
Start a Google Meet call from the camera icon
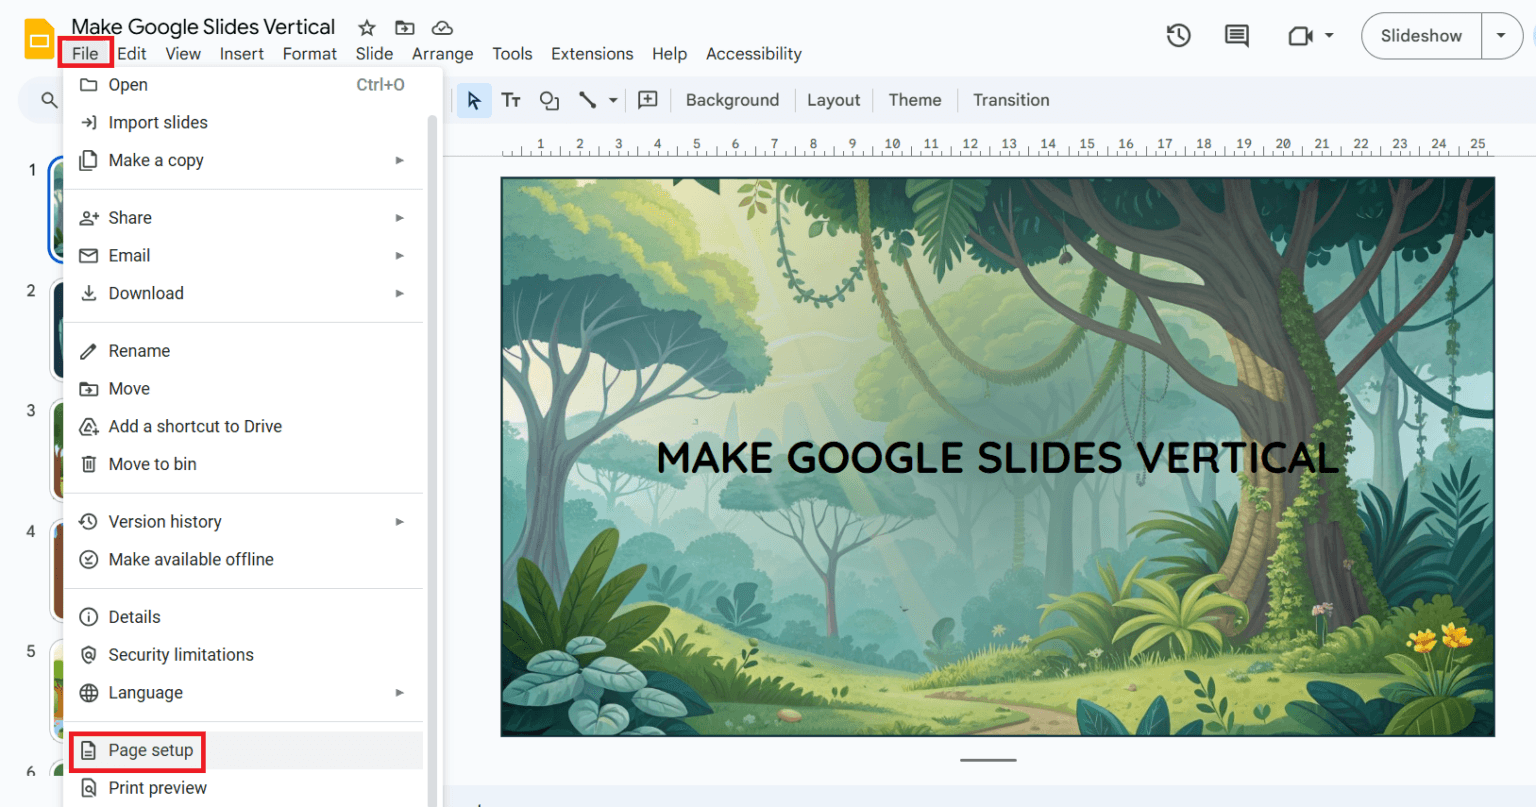pyautogui.click(x=1300, y=35)
